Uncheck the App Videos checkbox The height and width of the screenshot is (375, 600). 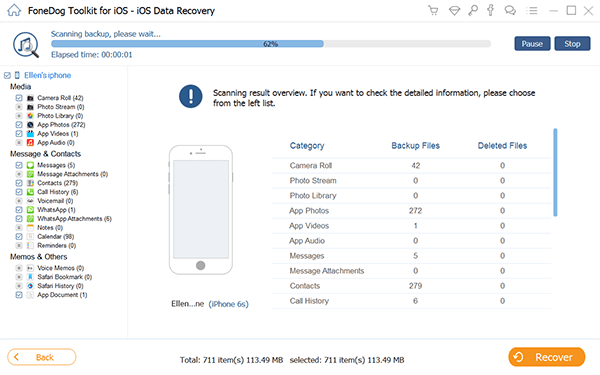(x=19, y=134)
